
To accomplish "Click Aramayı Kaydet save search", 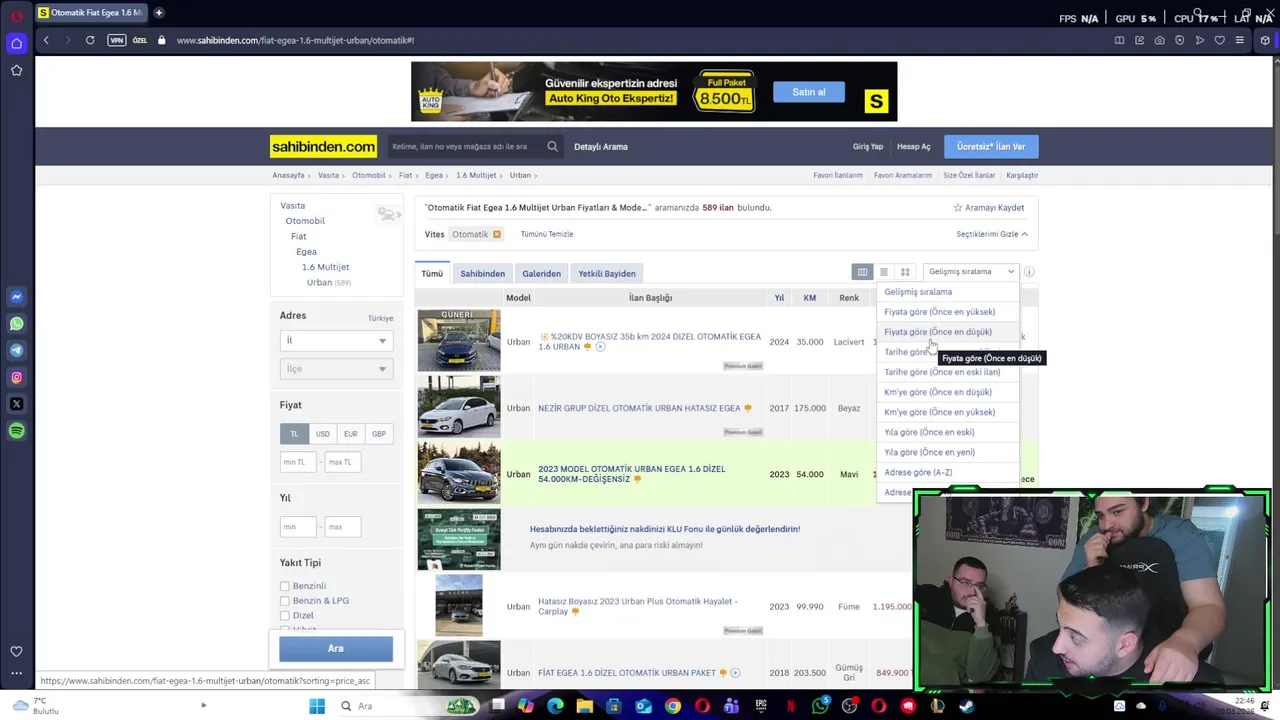I will pos(988,208).
